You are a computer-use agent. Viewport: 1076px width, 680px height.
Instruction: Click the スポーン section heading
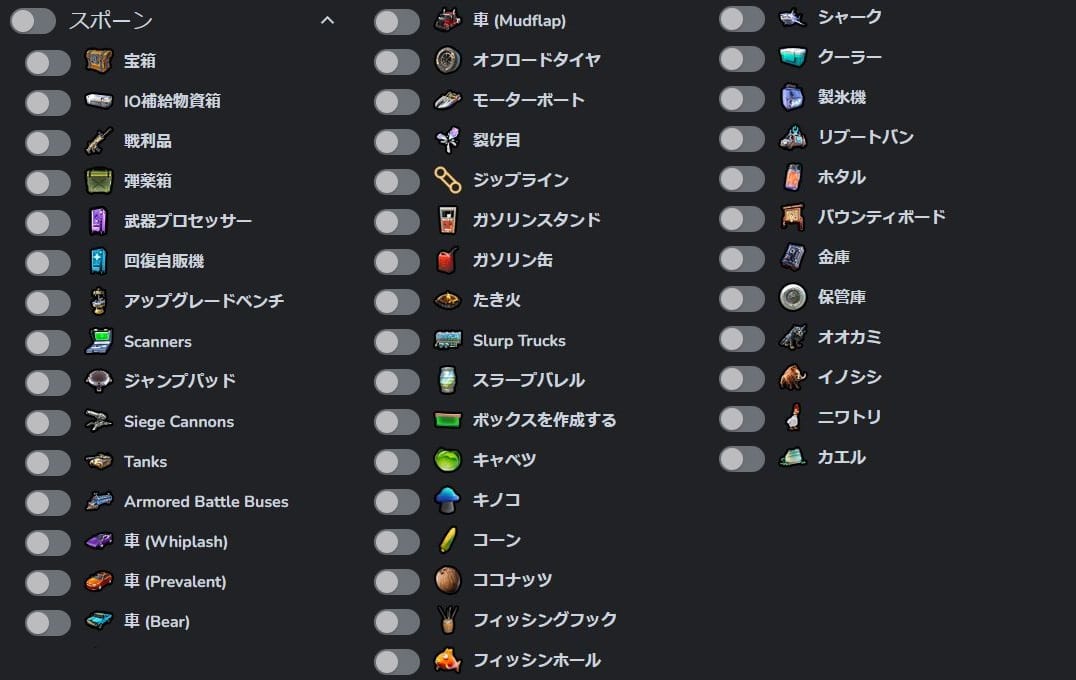(x=111, y=21)
